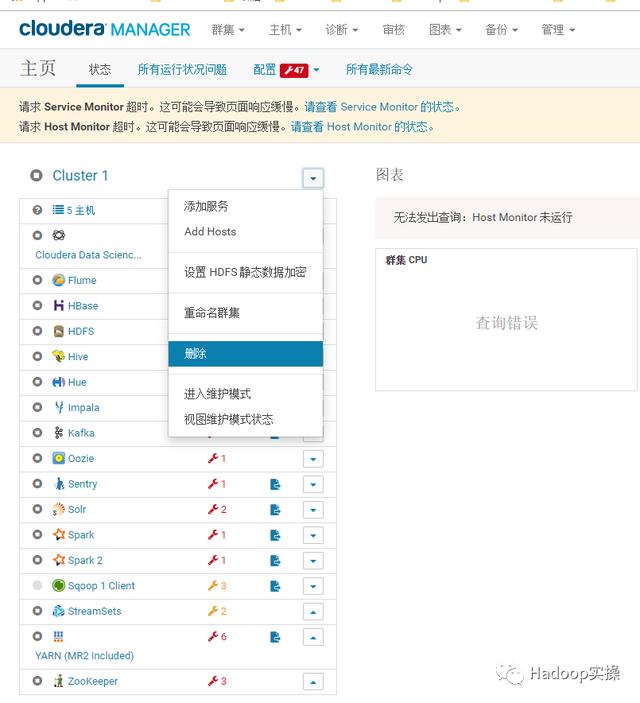Click Sentry's stale configuration document icon
This screenshot has height=703, width=640.
click(275, 484)
